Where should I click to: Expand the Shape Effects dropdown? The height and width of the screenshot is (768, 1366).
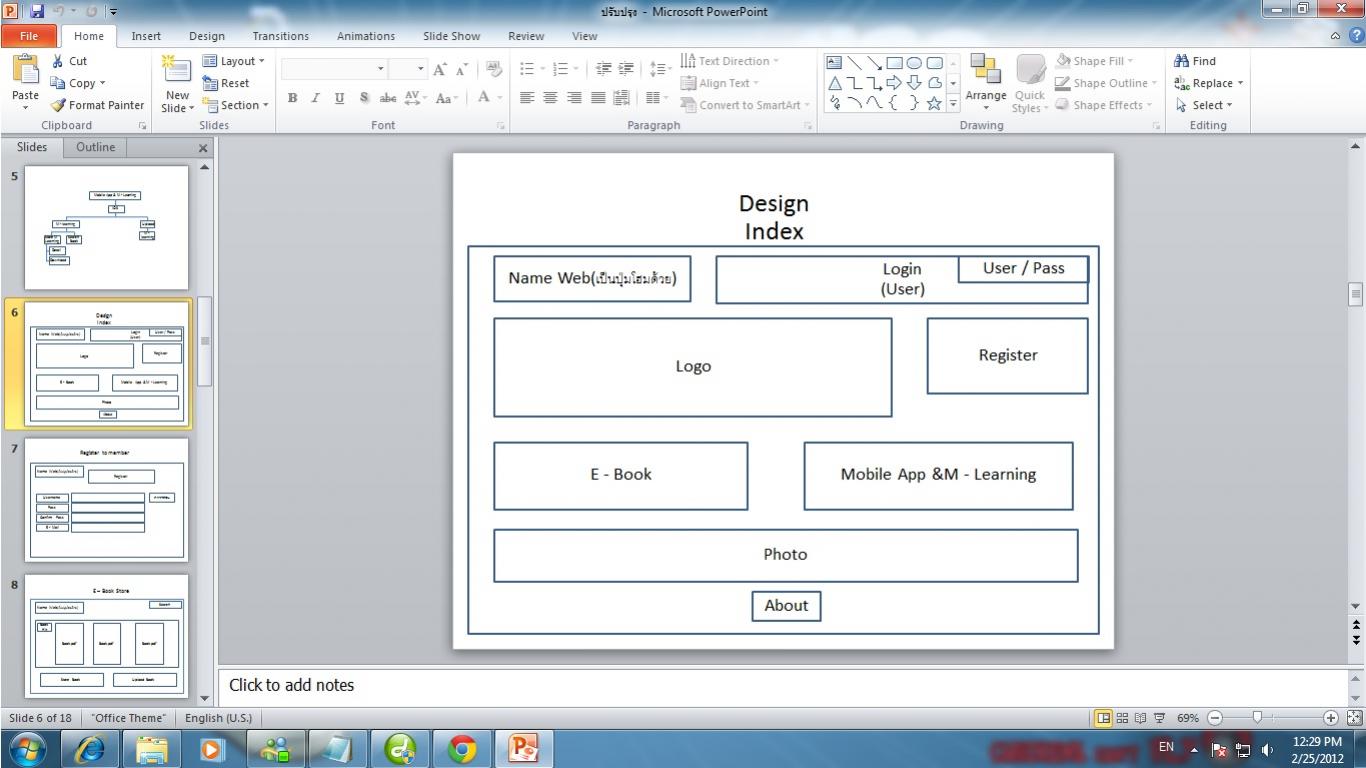[x=1106, y=105]
